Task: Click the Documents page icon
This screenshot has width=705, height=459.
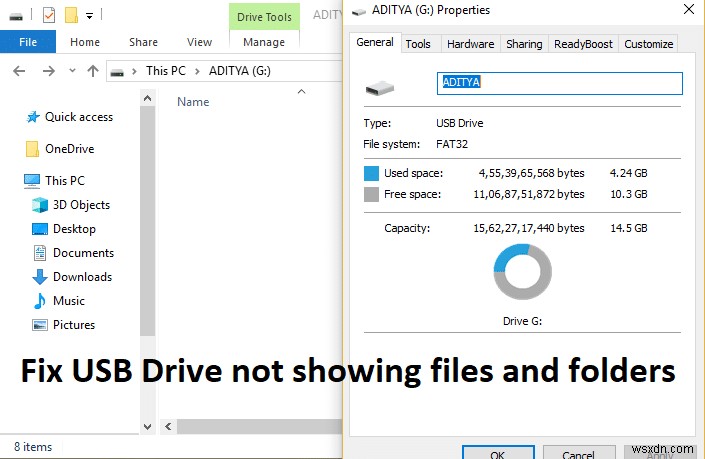Action: (40, 253)
